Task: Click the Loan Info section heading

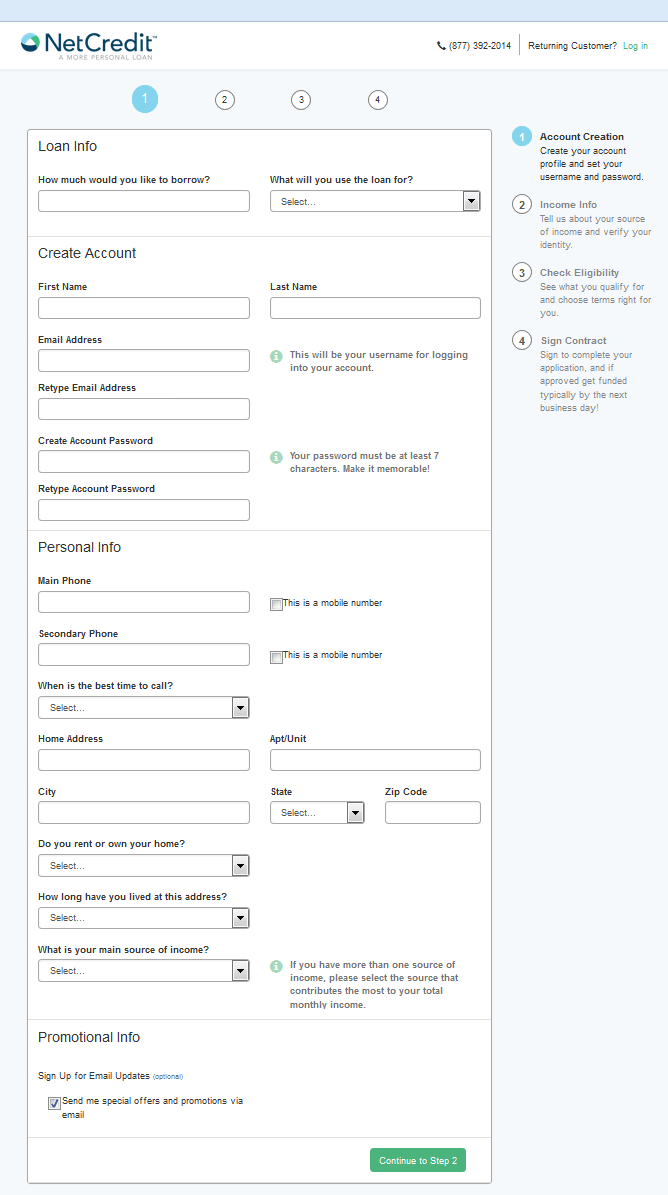Action: [68, 146]
